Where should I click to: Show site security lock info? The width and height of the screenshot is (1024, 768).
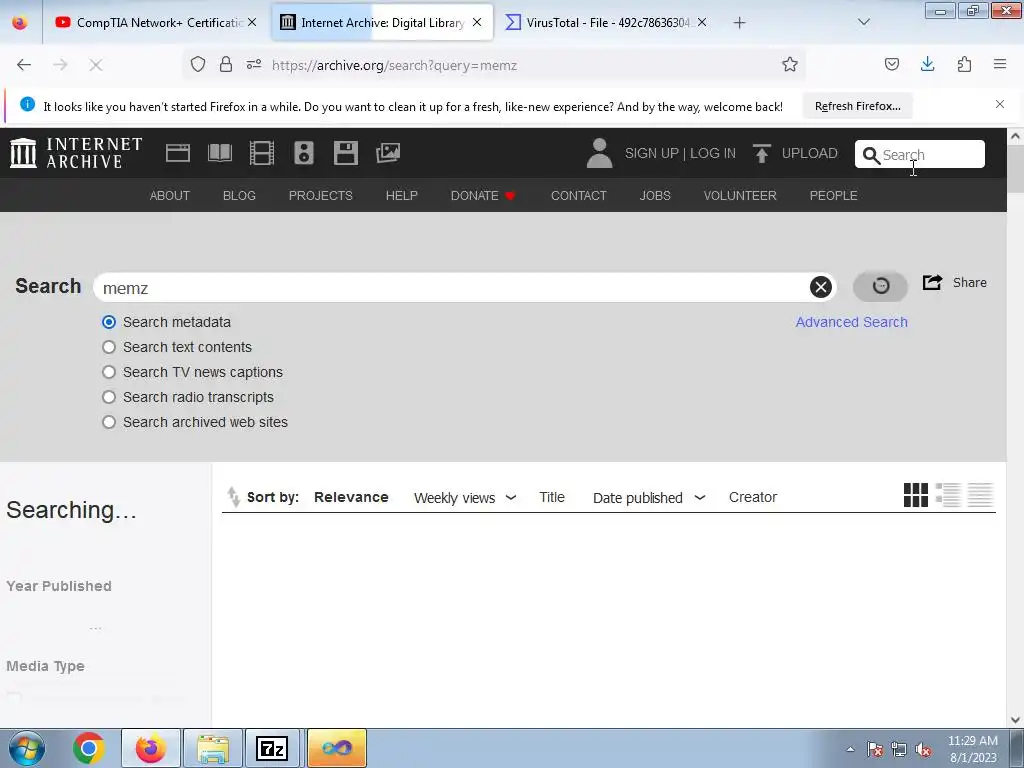226,65
